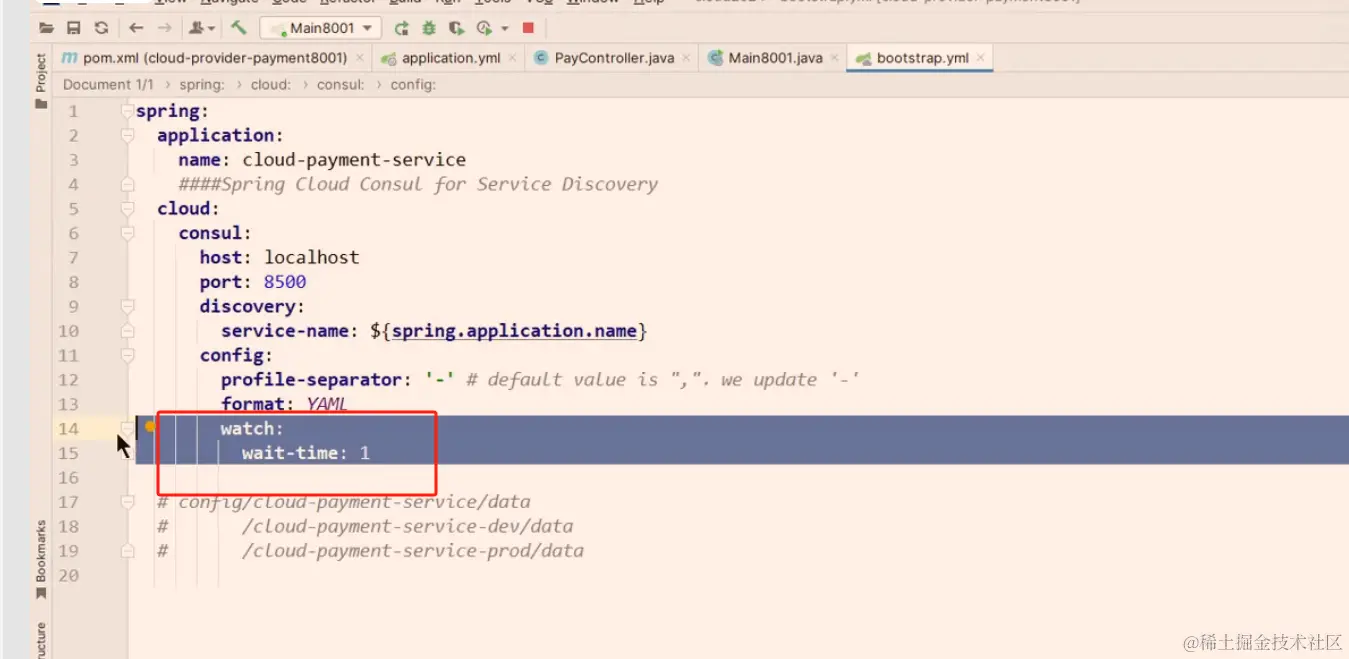Click line number 20 in gutter
The height and width of the screenshot is (659, 1349).
(x=68, y=576)
